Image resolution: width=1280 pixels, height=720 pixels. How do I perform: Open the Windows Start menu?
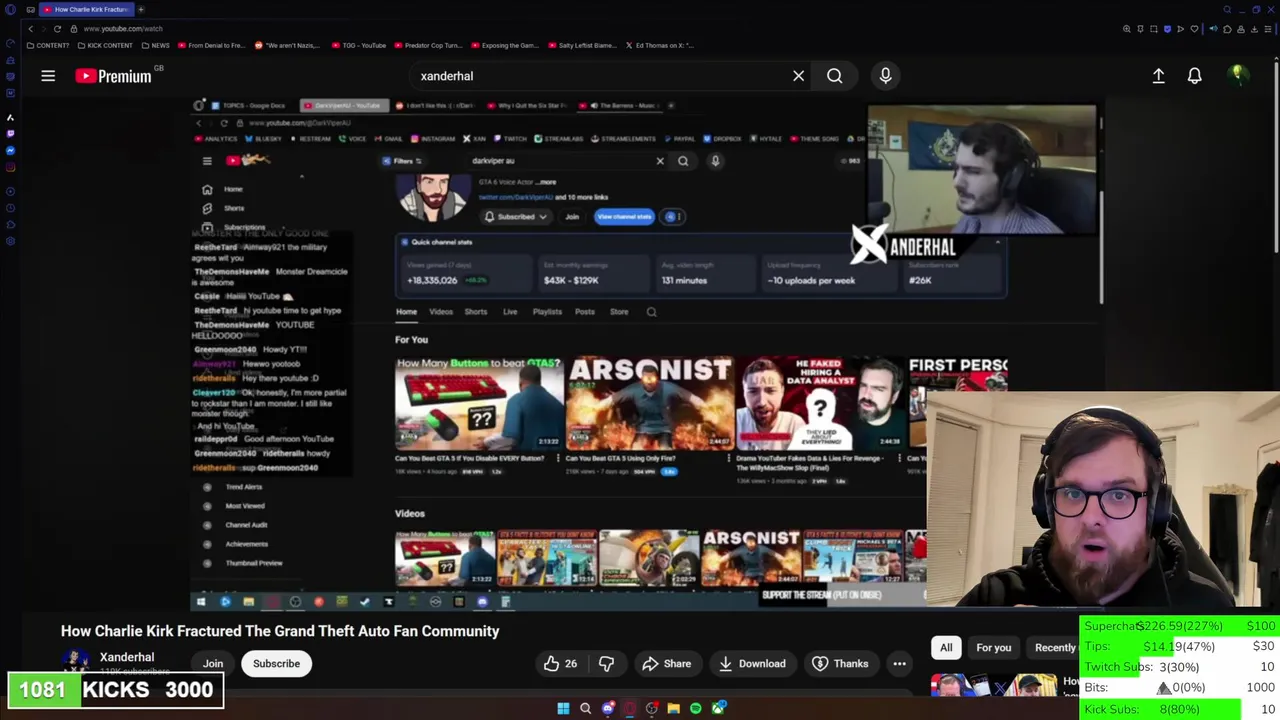pyautogui.click(x=563, y=709)
